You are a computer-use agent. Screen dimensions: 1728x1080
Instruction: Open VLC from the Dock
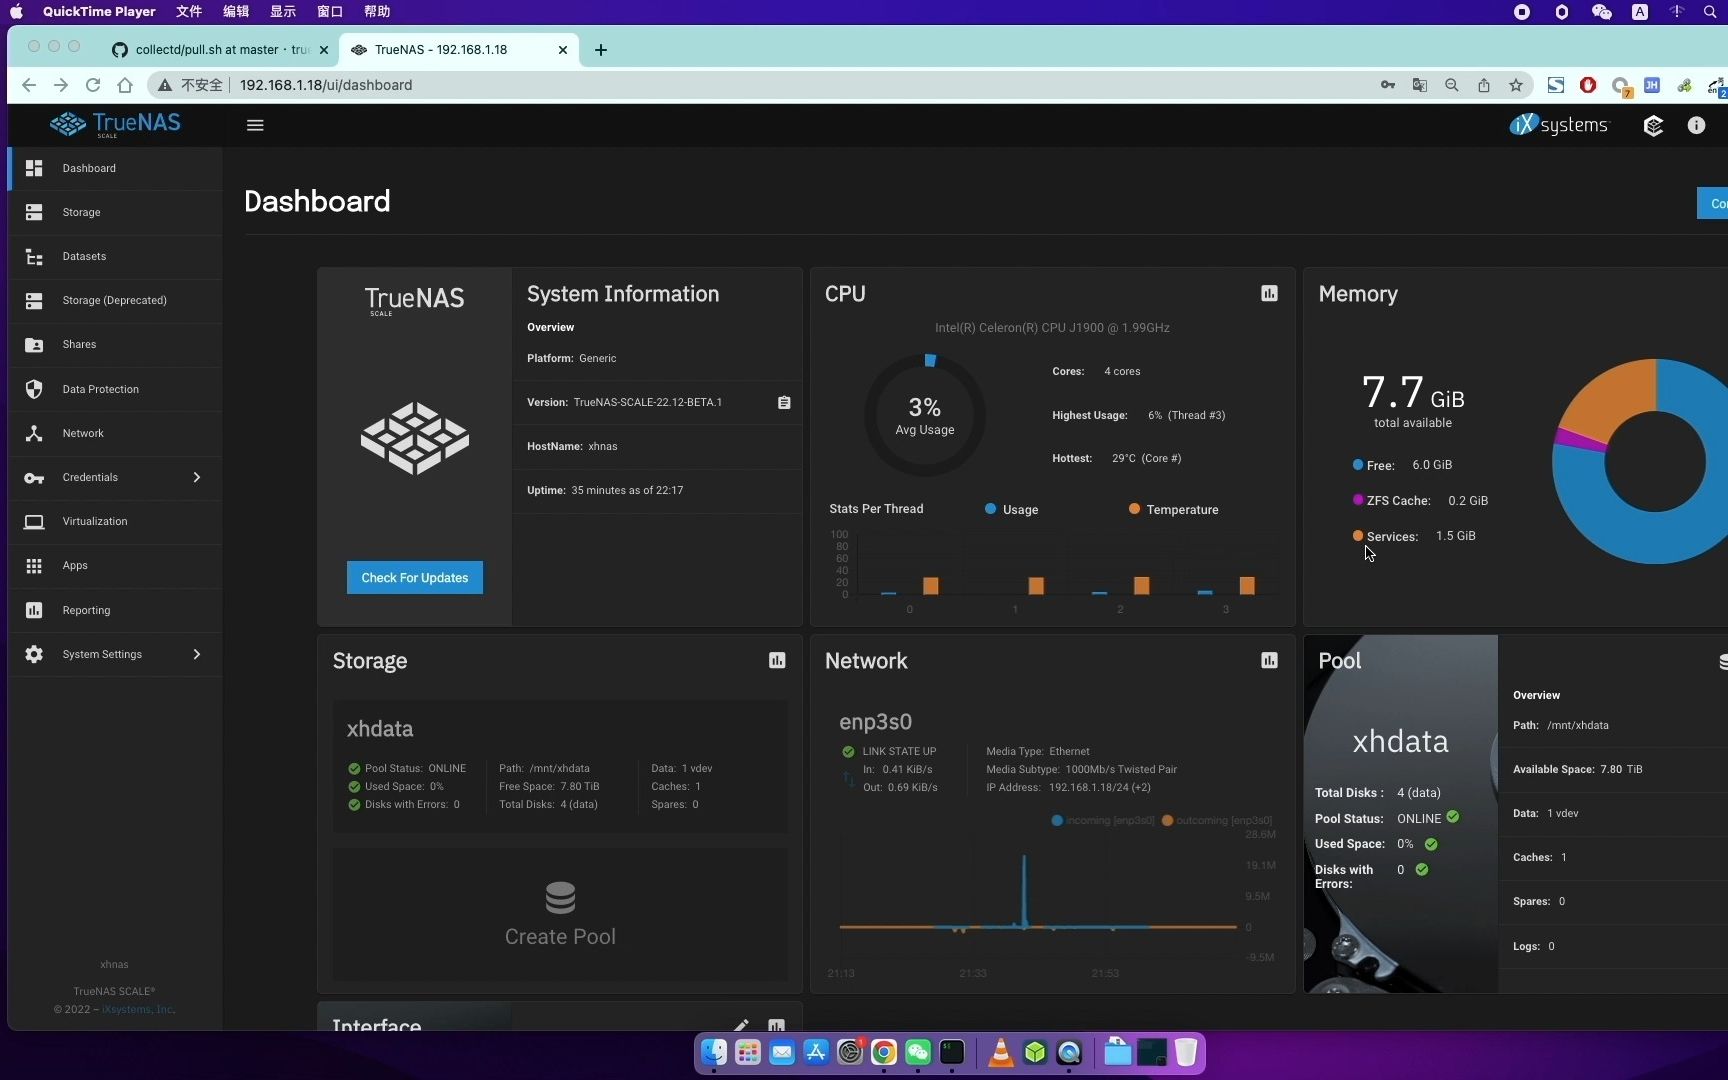click(1000, 1052)
